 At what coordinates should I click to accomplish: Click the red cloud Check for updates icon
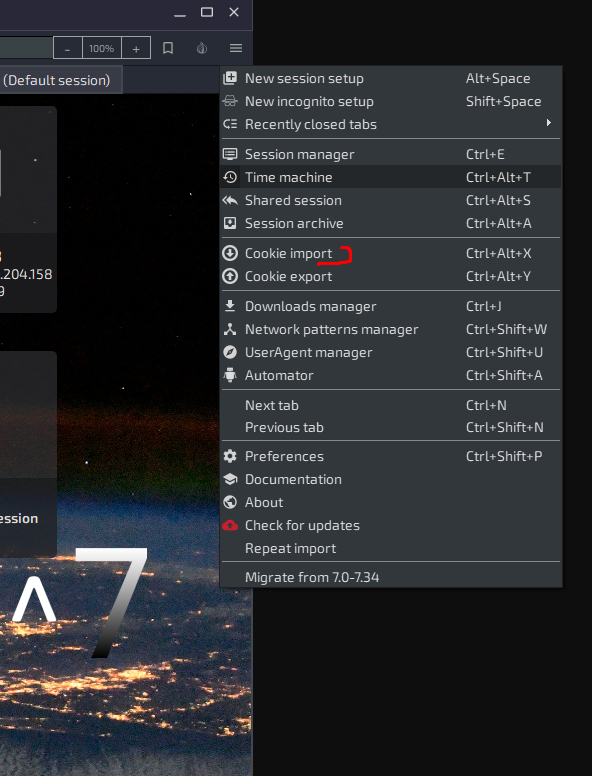(x=230, y=525)
